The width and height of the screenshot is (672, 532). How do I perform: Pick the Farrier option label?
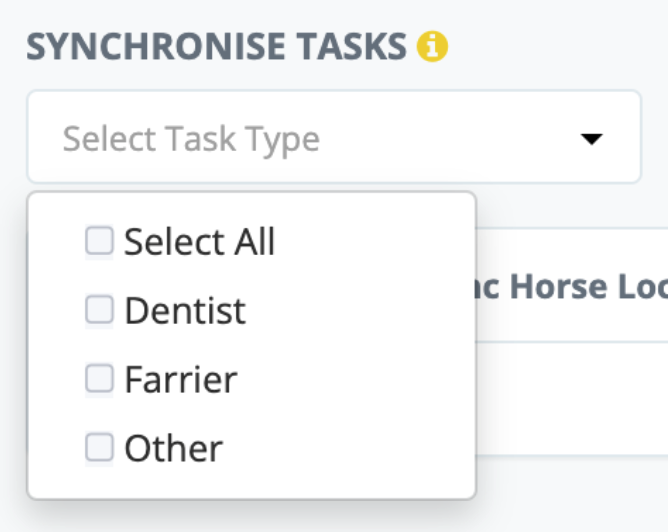point(181,380)
